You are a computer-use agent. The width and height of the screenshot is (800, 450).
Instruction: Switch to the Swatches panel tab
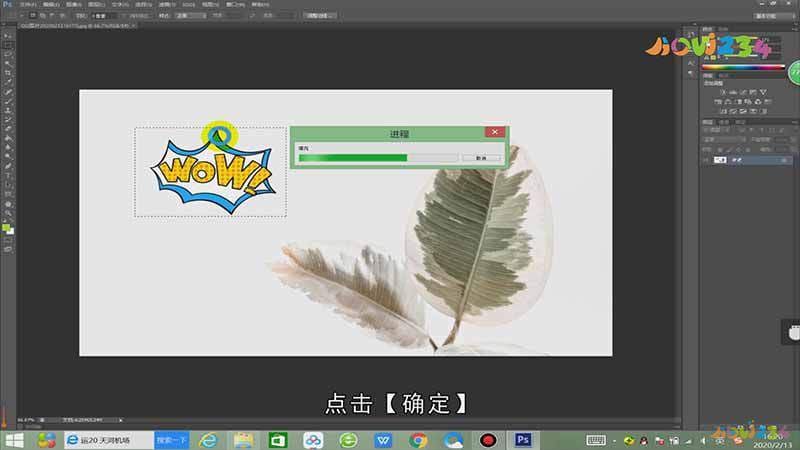(x=723, y=29)
